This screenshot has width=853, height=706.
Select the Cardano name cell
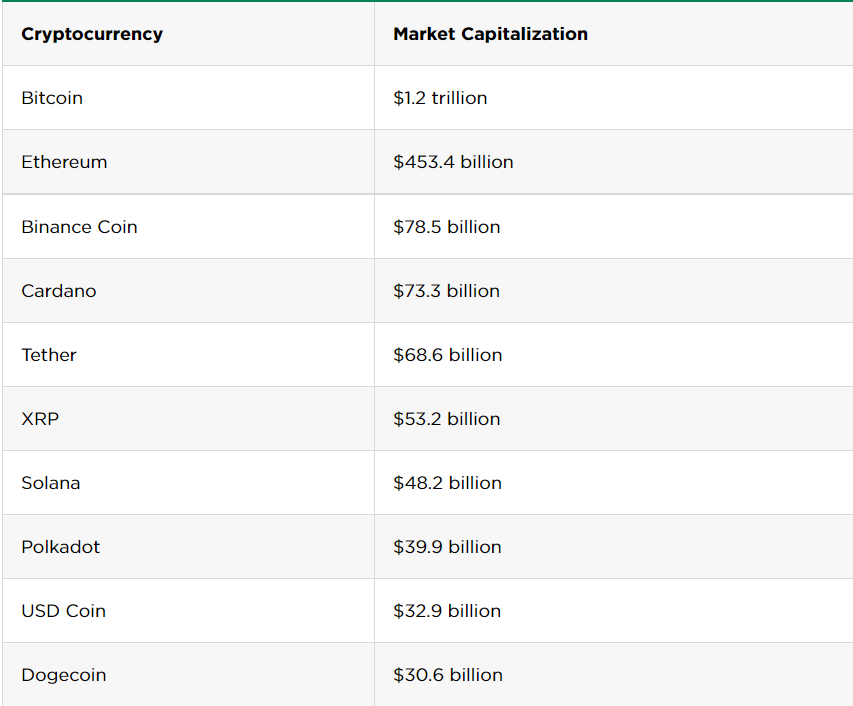pyautogui.click(x=59, y=291)
